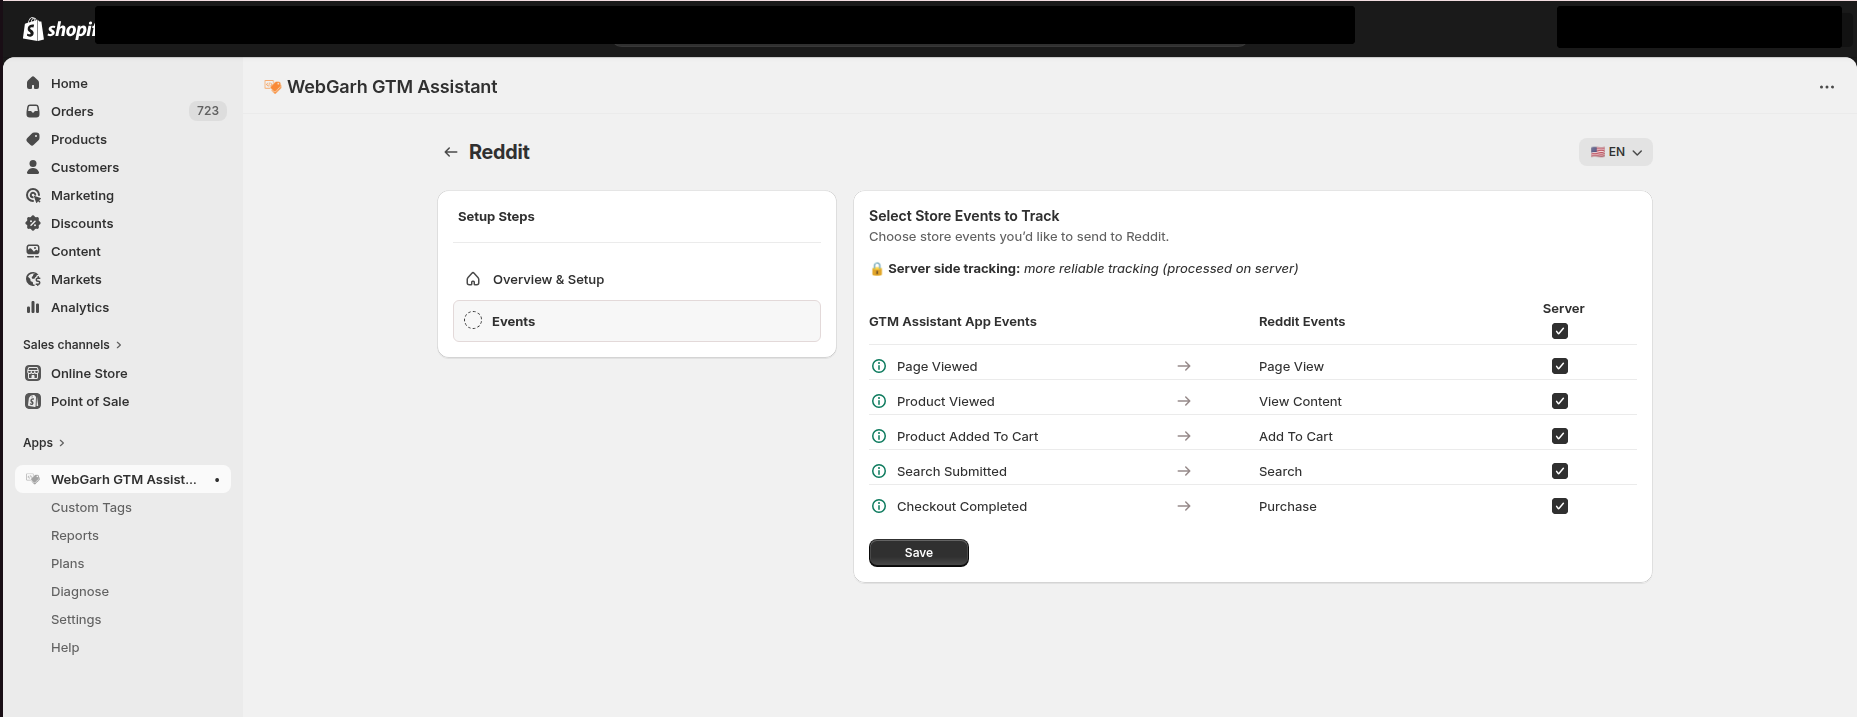The height and width of the screenshot is (717, 1857).
Task: Uncheck server tracking for Add To Cart
Action: [1560, 436]
